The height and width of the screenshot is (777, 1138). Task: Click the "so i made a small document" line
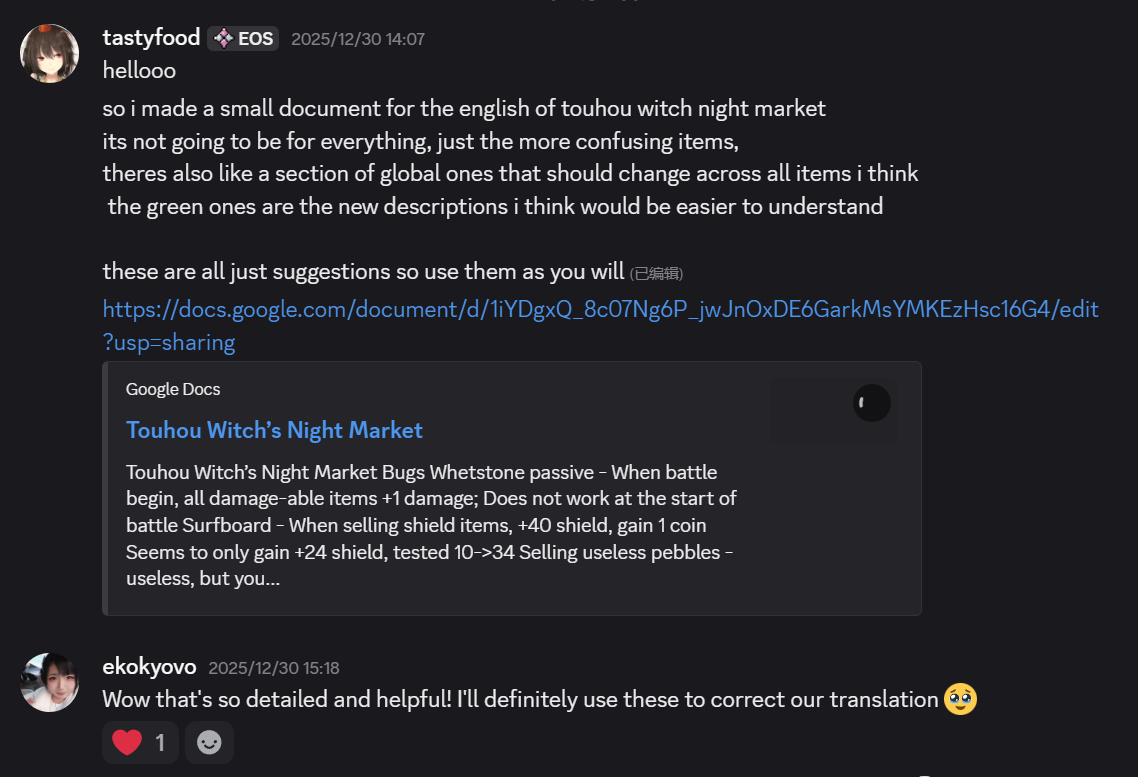[464, 108]
